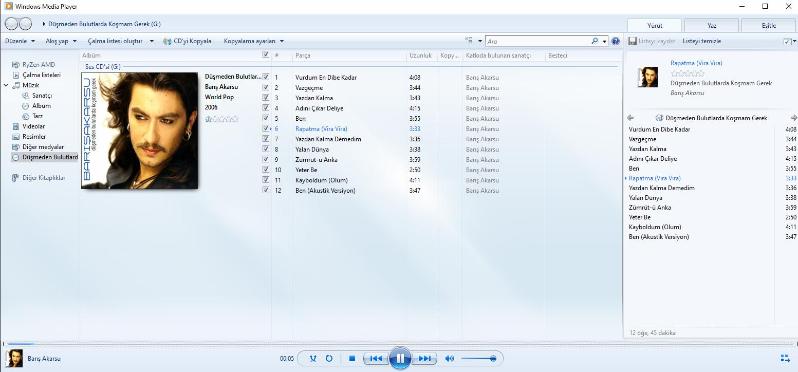Open the Help icon
The image size is (798, 372).
(615, 41)
